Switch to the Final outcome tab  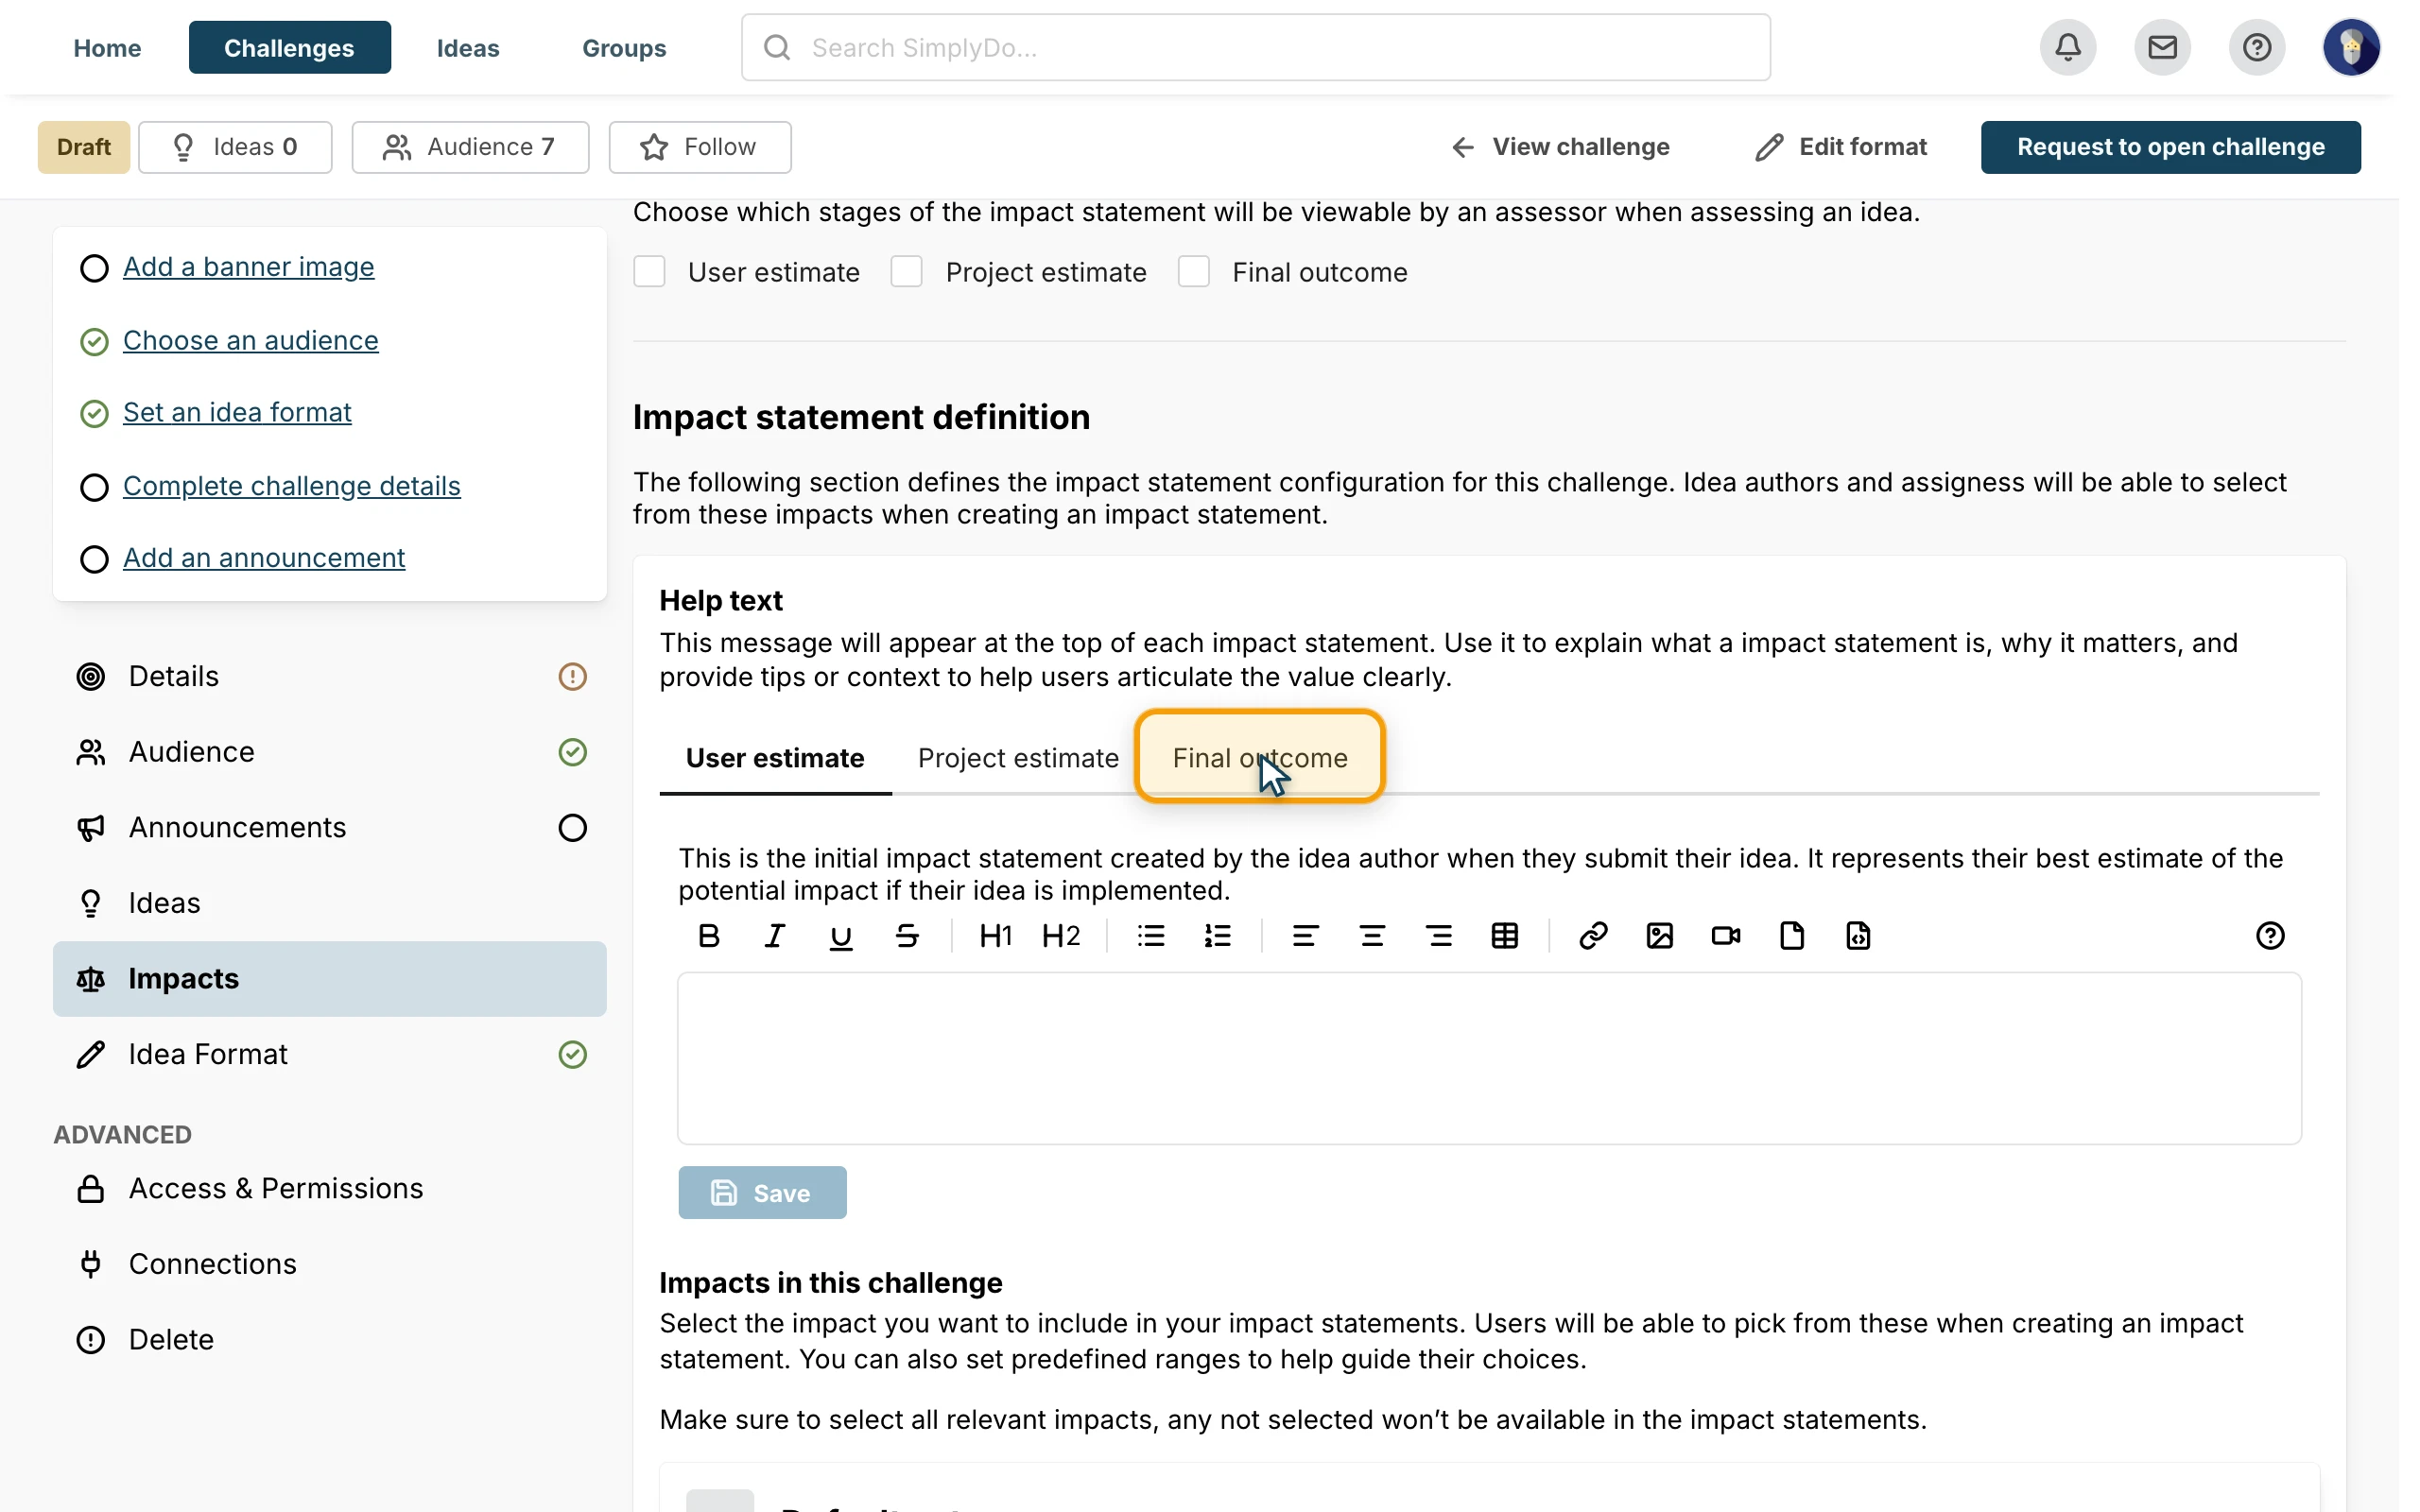click(x=1260, y=758)
